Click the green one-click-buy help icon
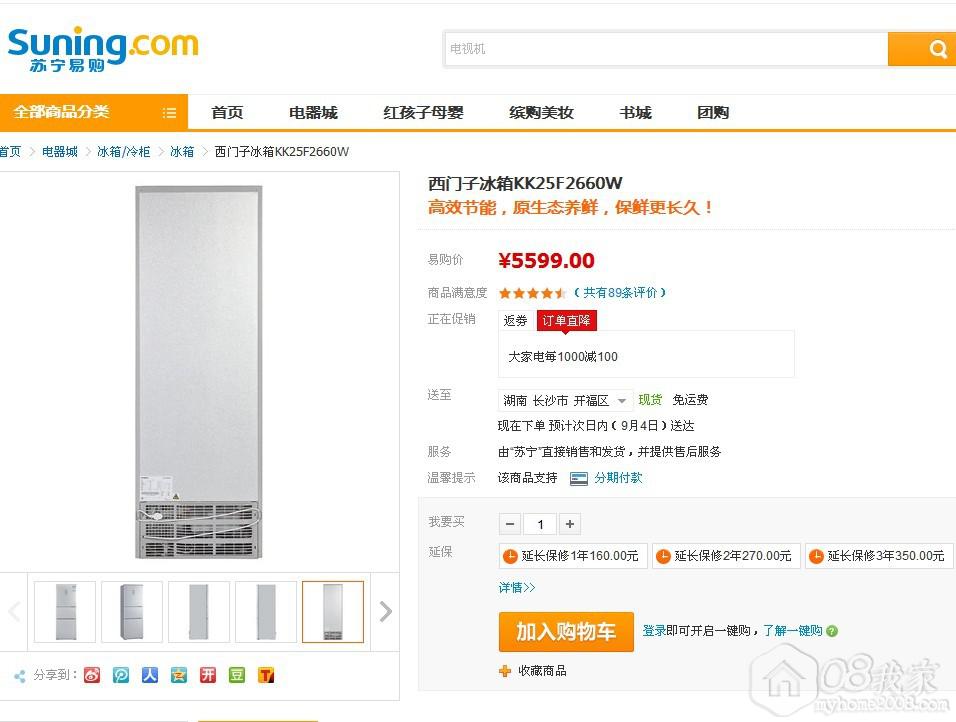The height and width of the screenshot is (722, 956). click(832, 631)
